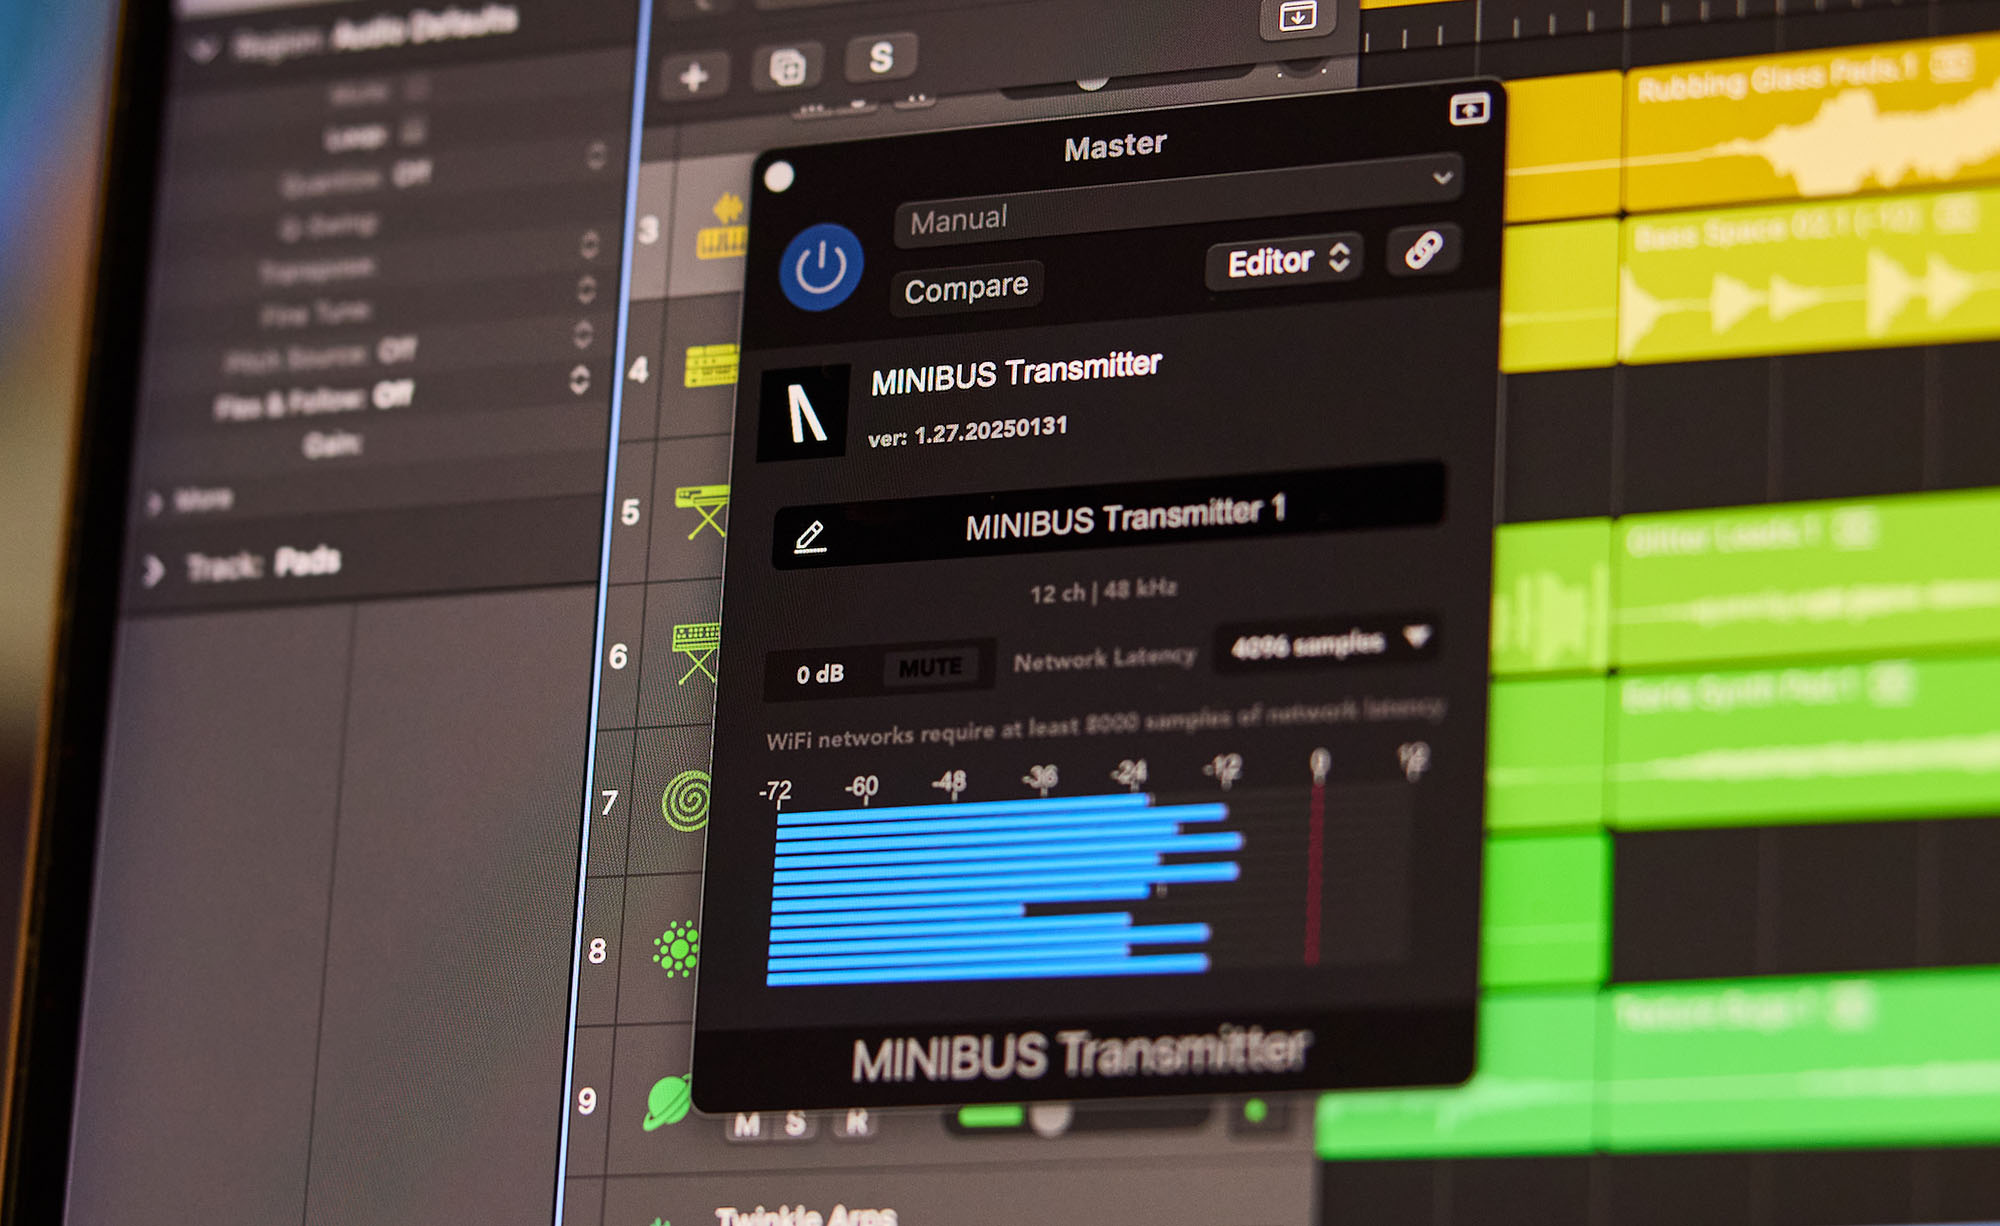The width and height of the screenshot is (2000, 1226).
Task: Toggle the MUTE button in transmitter plugin
Action: [x=930, y=667]
